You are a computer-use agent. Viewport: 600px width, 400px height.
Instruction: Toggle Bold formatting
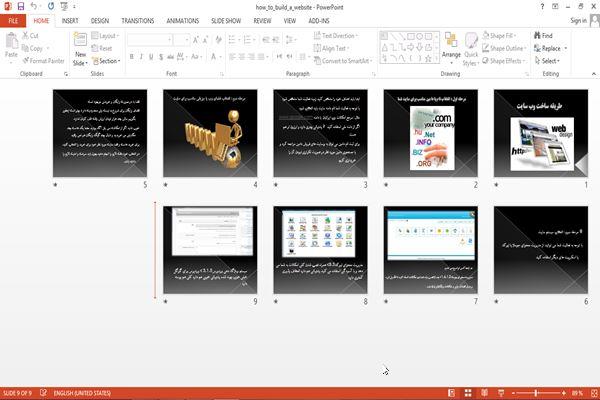coord(131,57)
